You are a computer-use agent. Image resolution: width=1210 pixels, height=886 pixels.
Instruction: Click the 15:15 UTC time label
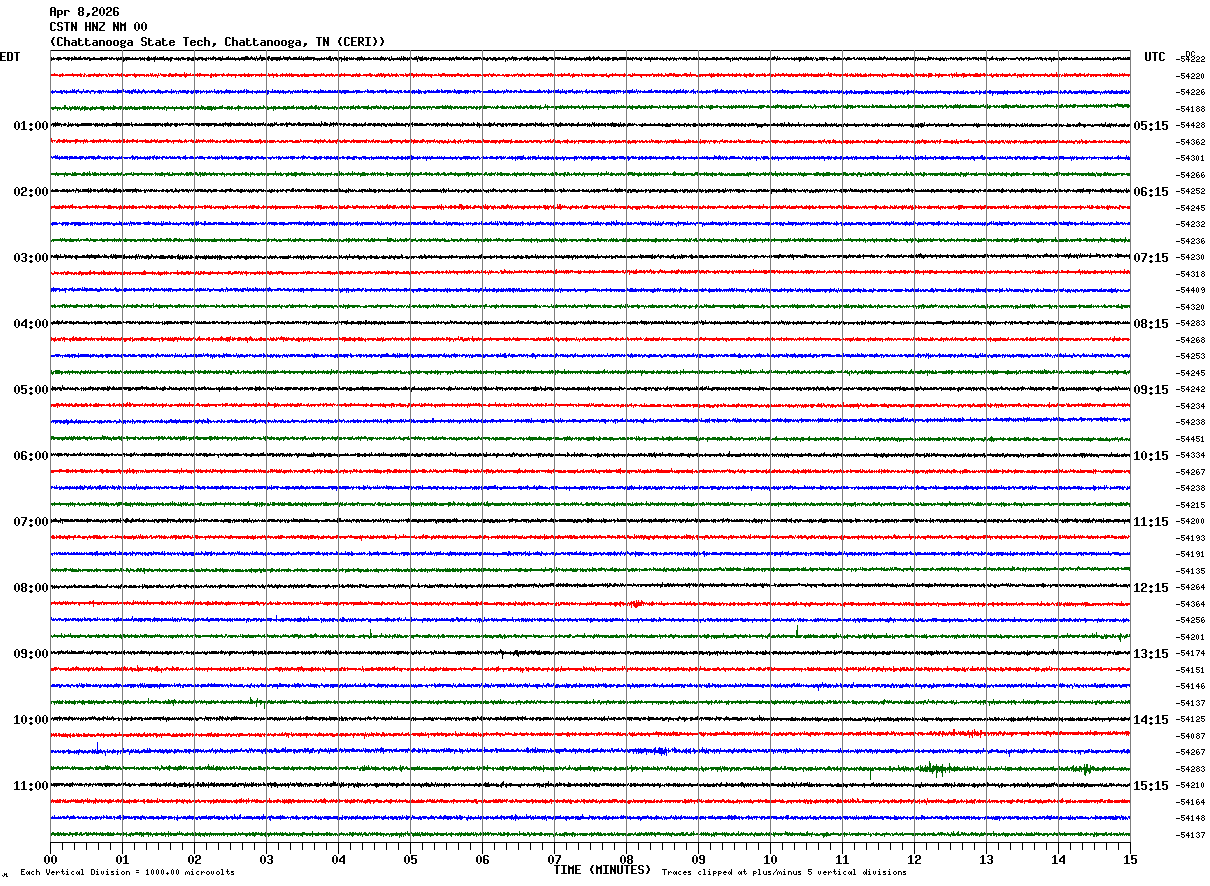(1151, 786)
